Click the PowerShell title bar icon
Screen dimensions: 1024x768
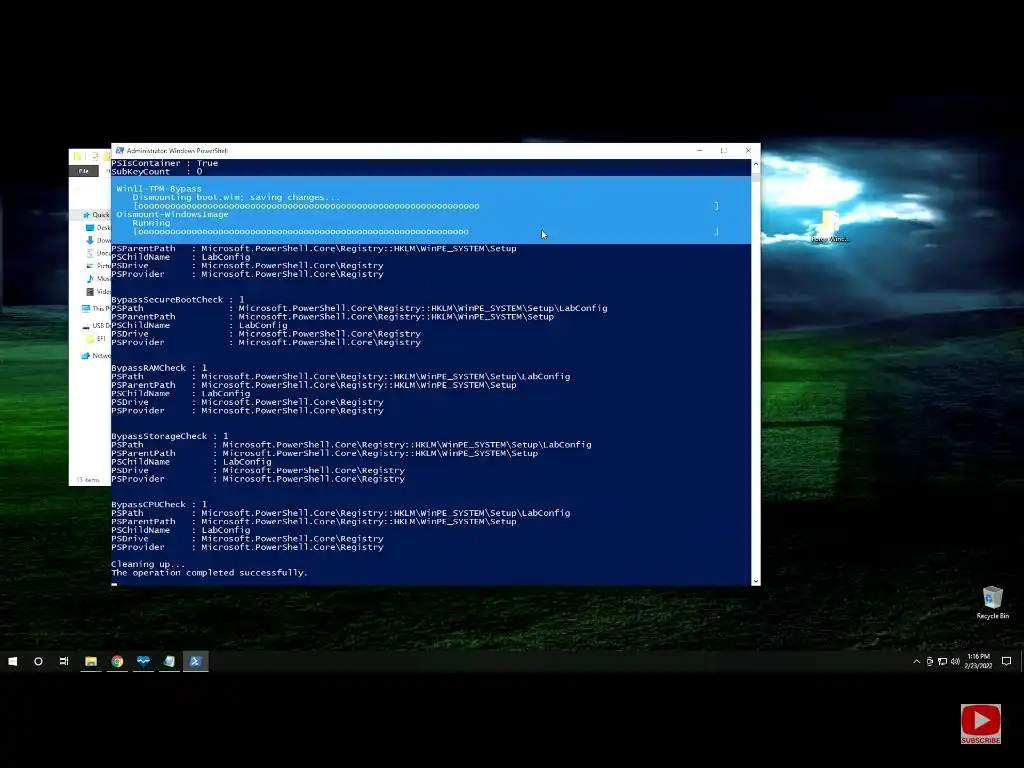coord(120,150)
